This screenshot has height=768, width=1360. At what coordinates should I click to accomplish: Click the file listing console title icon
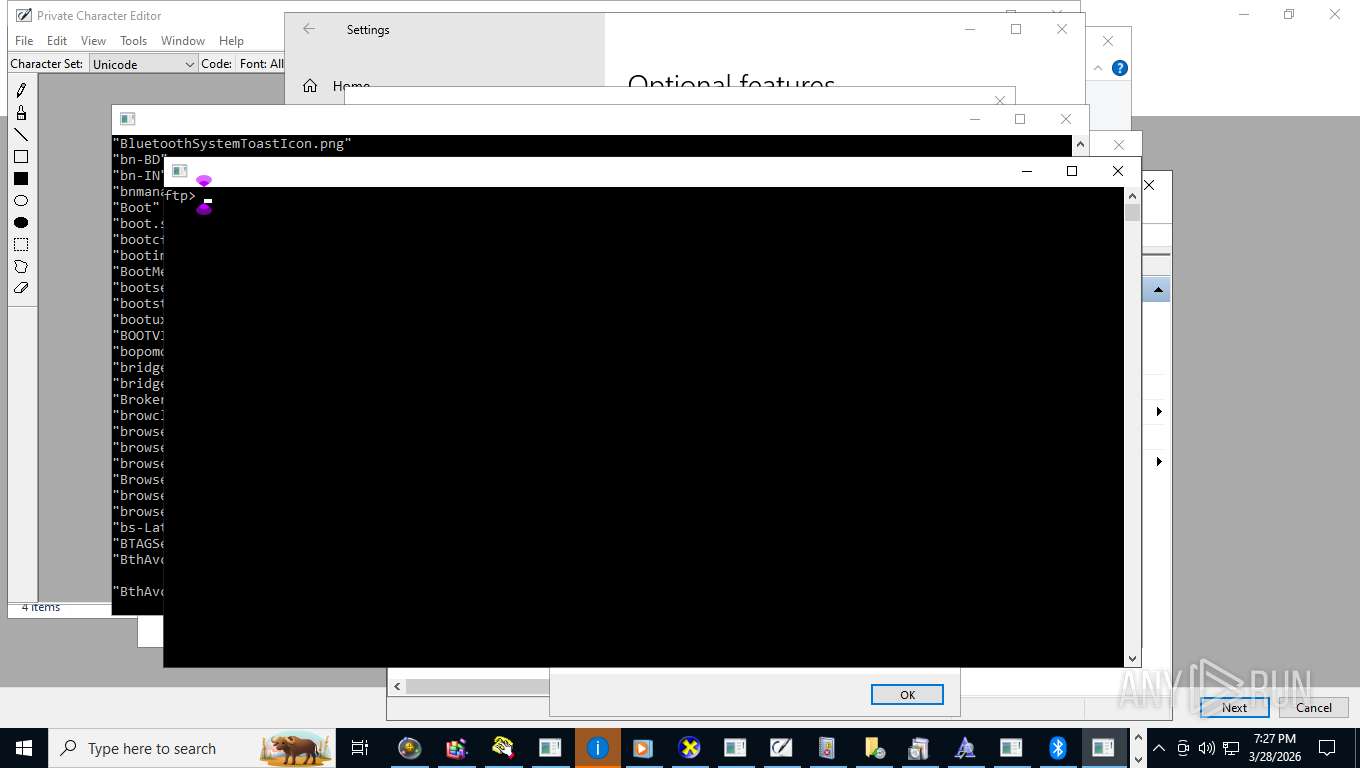pyautogui.click(x=127, y=119)
